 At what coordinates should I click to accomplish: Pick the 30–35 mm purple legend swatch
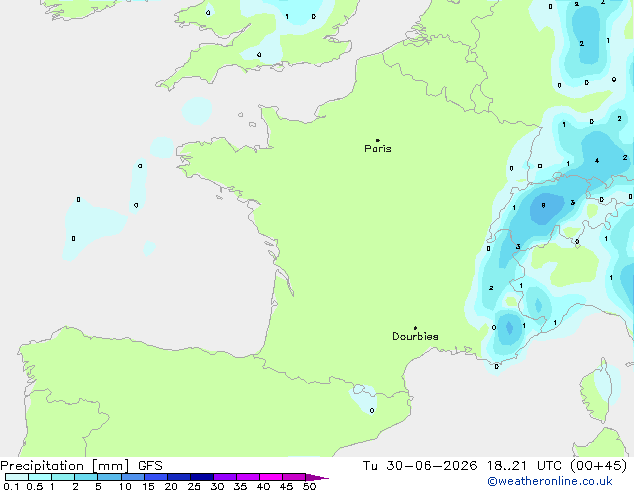[224, 477]
